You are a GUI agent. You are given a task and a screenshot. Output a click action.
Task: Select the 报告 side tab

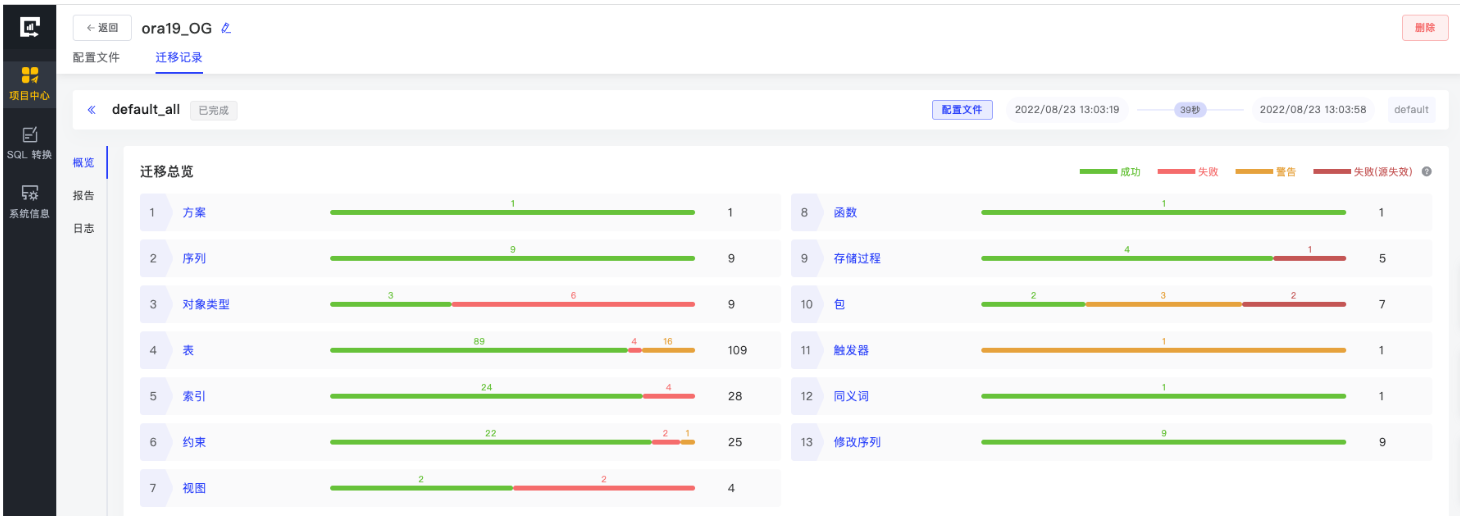(x=84, y=196)
